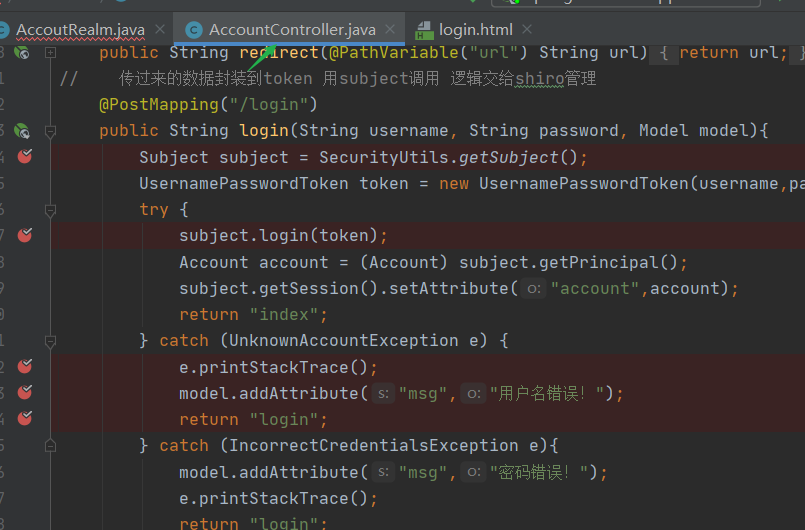Collapse the IncorrectCredentialsException catch fold marker

point(50,445)
